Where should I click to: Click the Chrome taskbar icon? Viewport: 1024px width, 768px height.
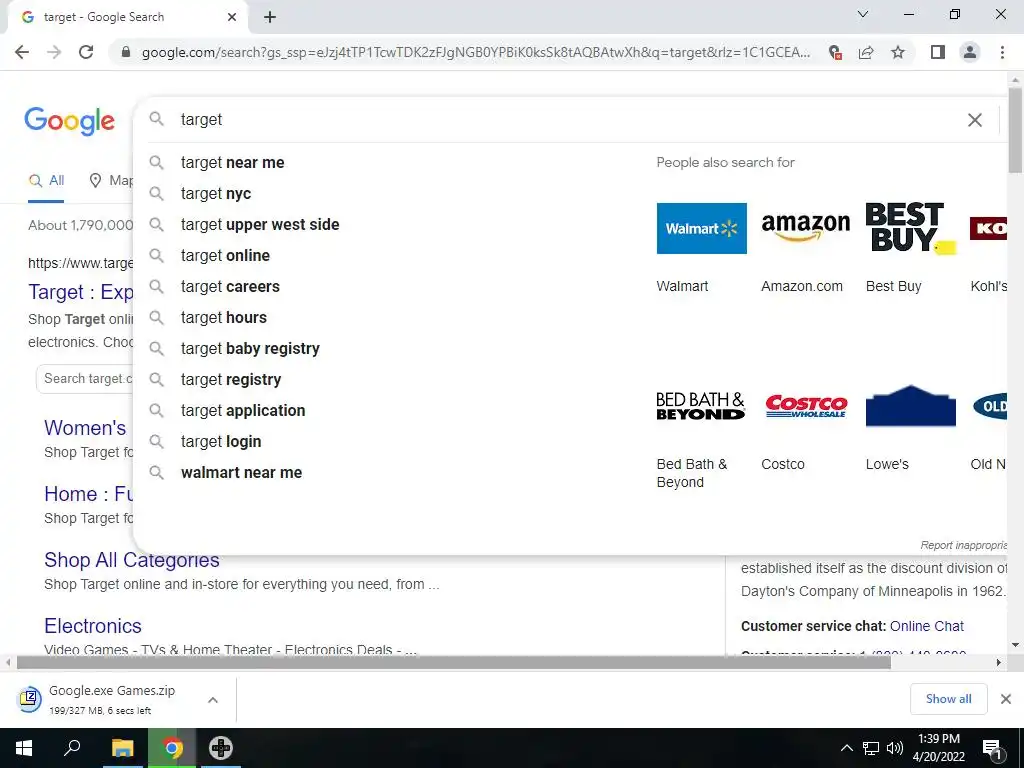pyautogui.click(x=172, y=748)
